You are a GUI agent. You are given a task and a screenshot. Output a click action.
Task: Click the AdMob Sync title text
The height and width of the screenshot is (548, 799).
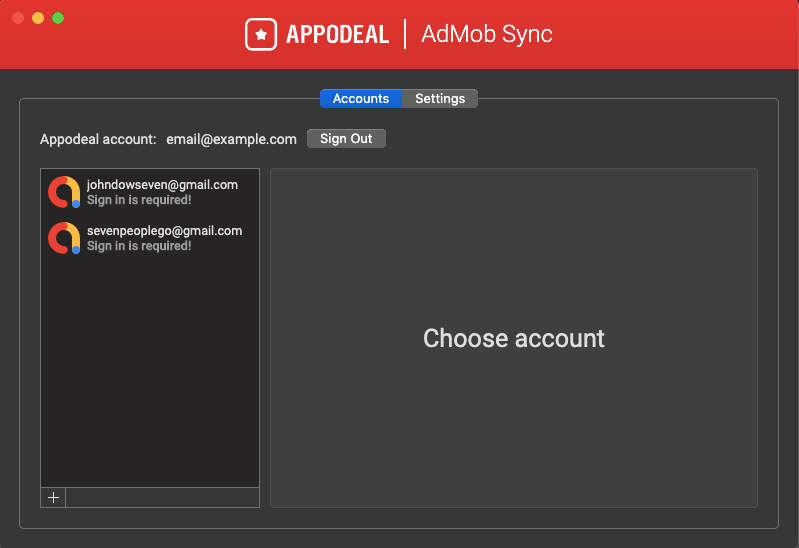click(x=486, y=34)
